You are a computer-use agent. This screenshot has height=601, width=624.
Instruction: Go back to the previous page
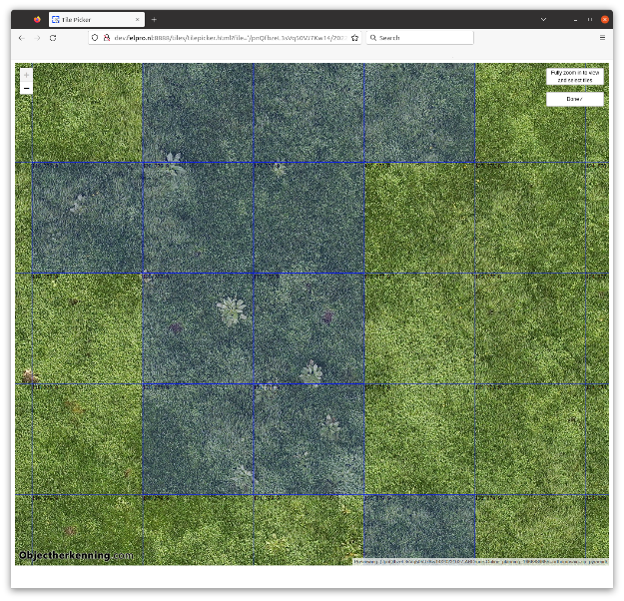(20, 37)
